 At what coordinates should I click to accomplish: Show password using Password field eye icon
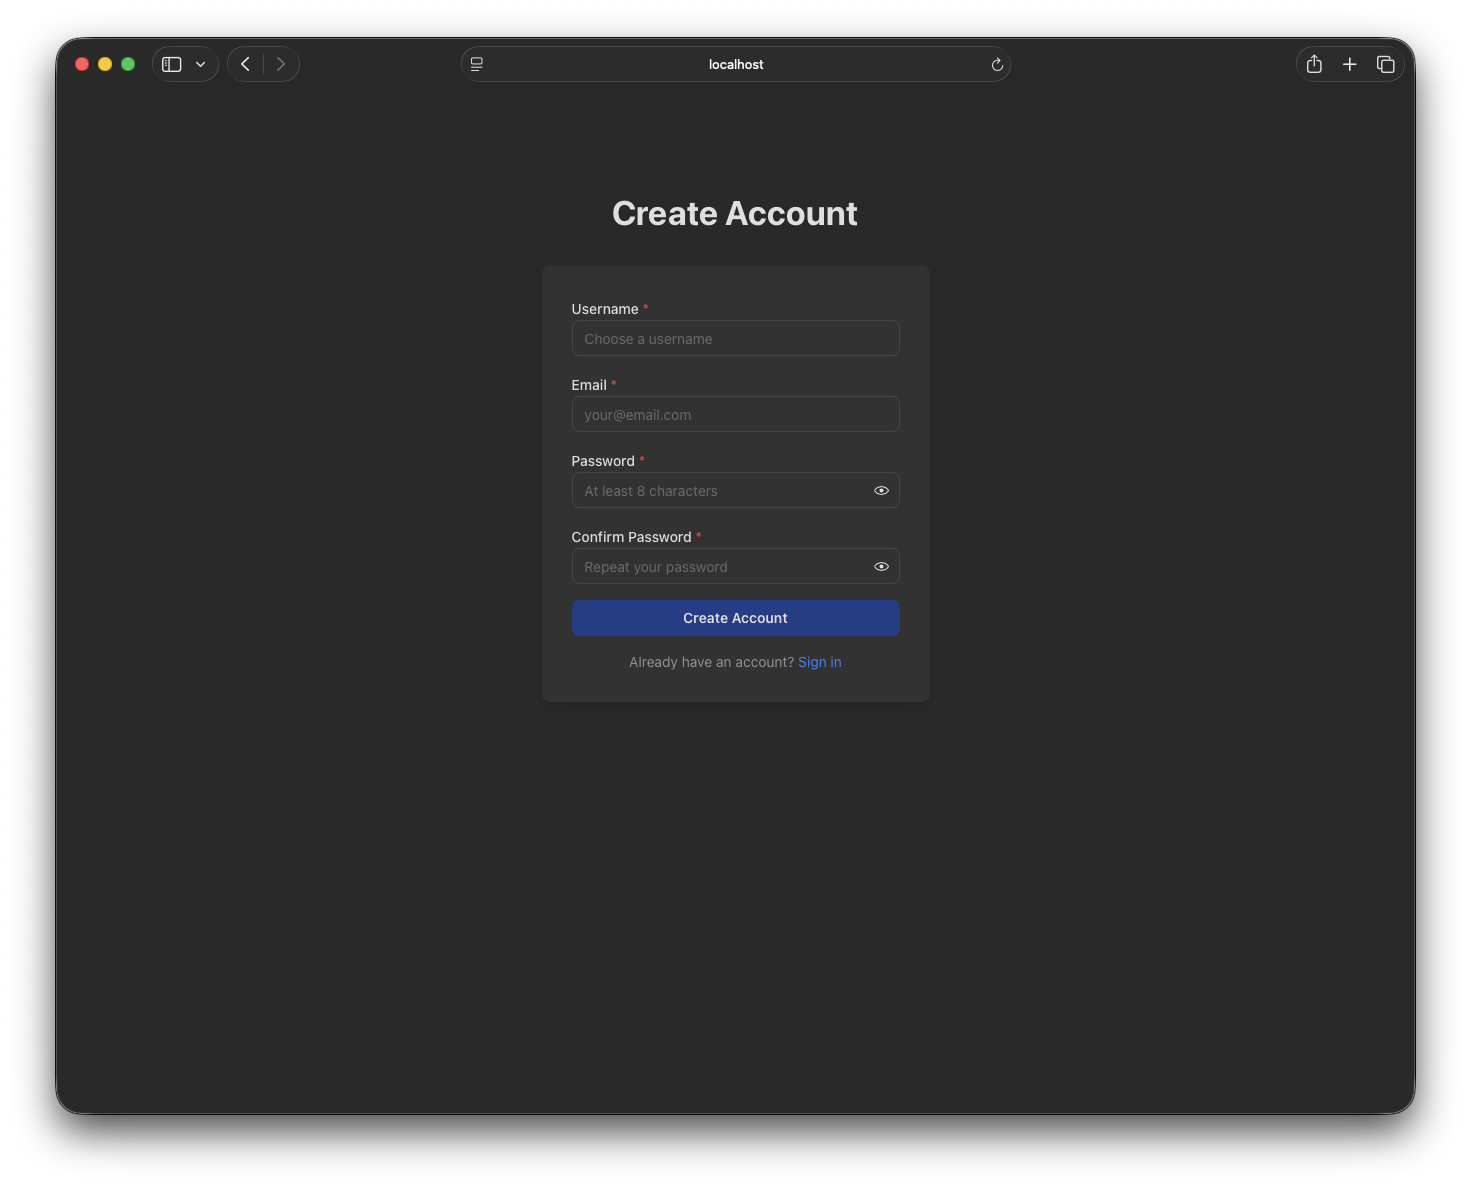(881, 490)
